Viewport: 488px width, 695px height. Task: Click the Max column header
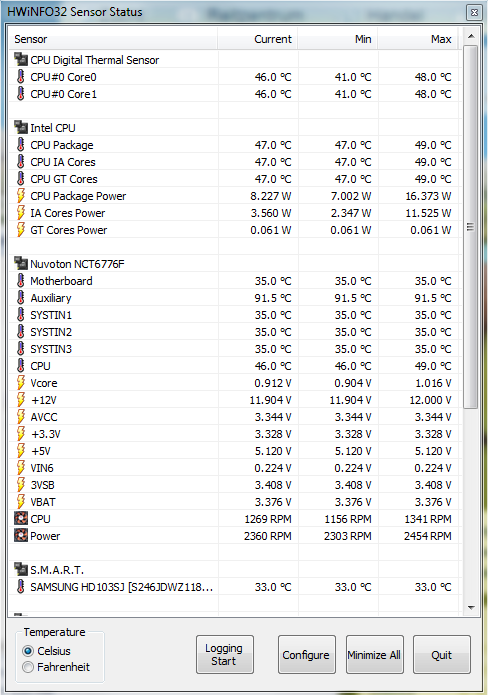pyautogui.click(x=418, y=39)
